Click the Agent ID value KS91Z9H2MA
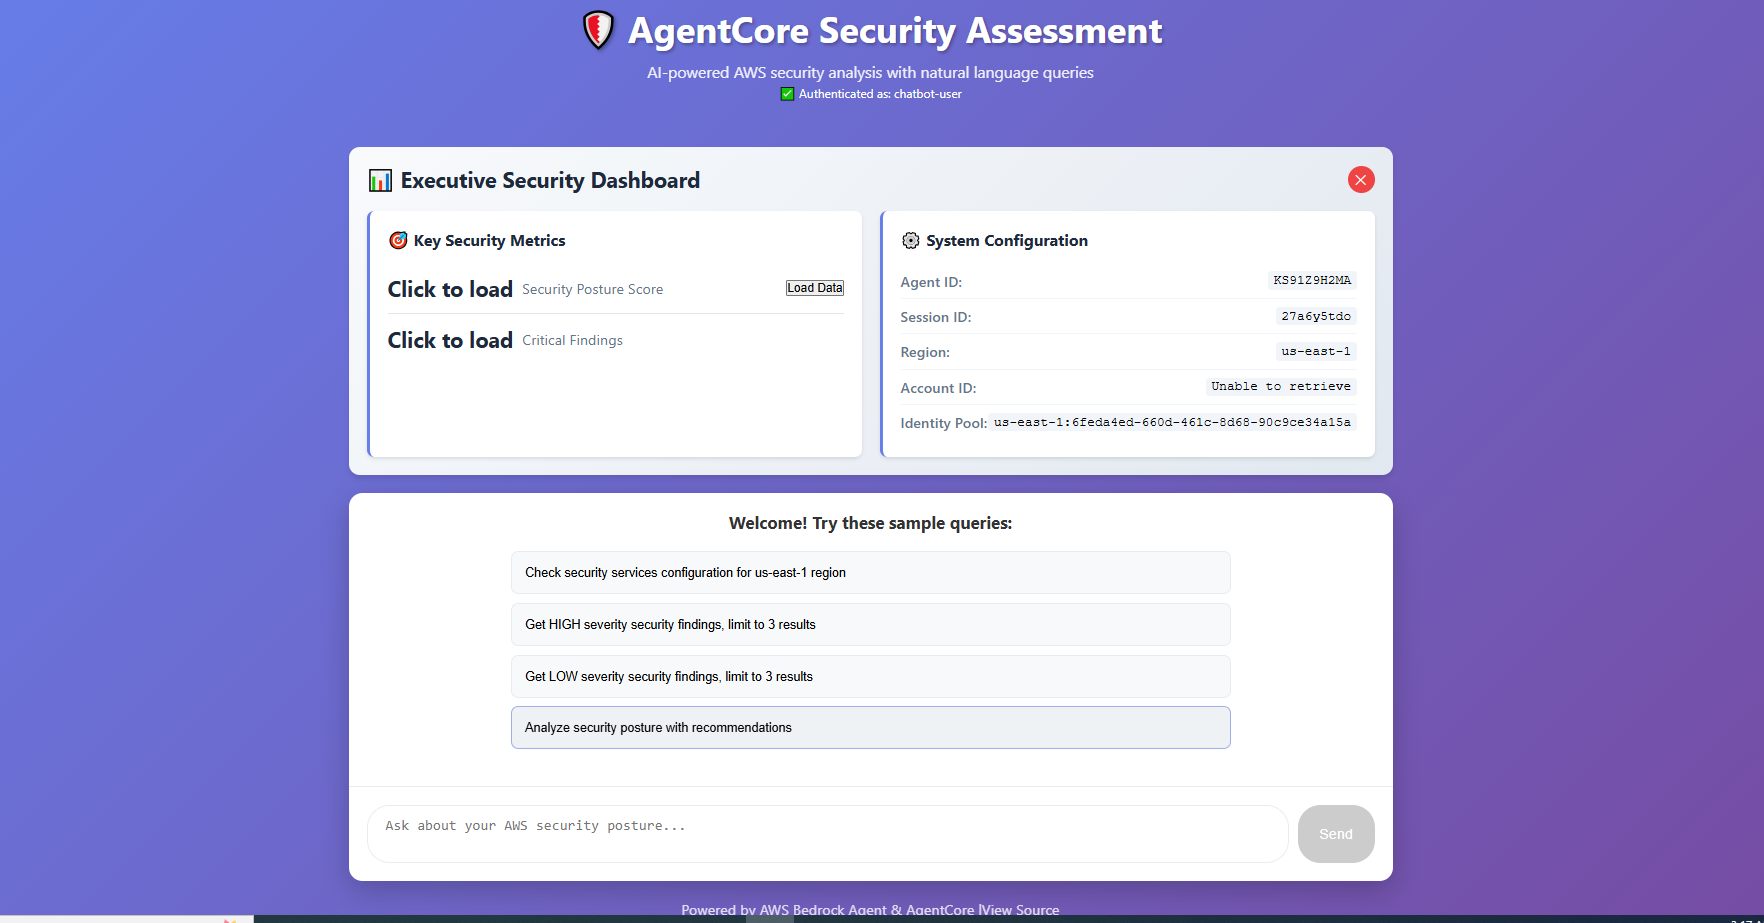Image resolution: width=1764 pixels, height=923 pixels. (x=1312, y=280)
